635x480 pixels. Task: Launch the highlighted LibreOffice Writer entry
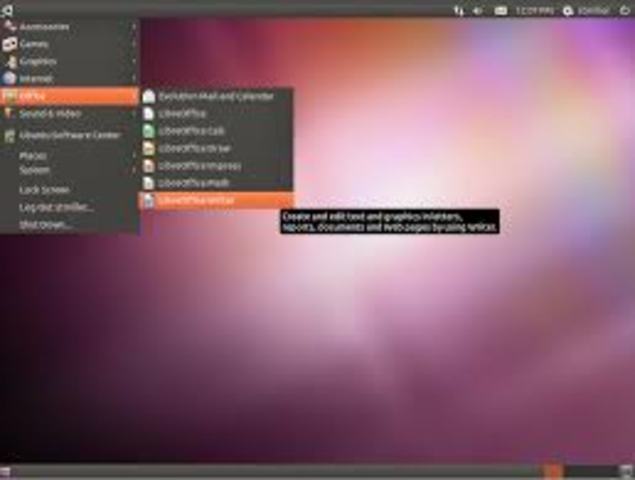pos(216,201)
